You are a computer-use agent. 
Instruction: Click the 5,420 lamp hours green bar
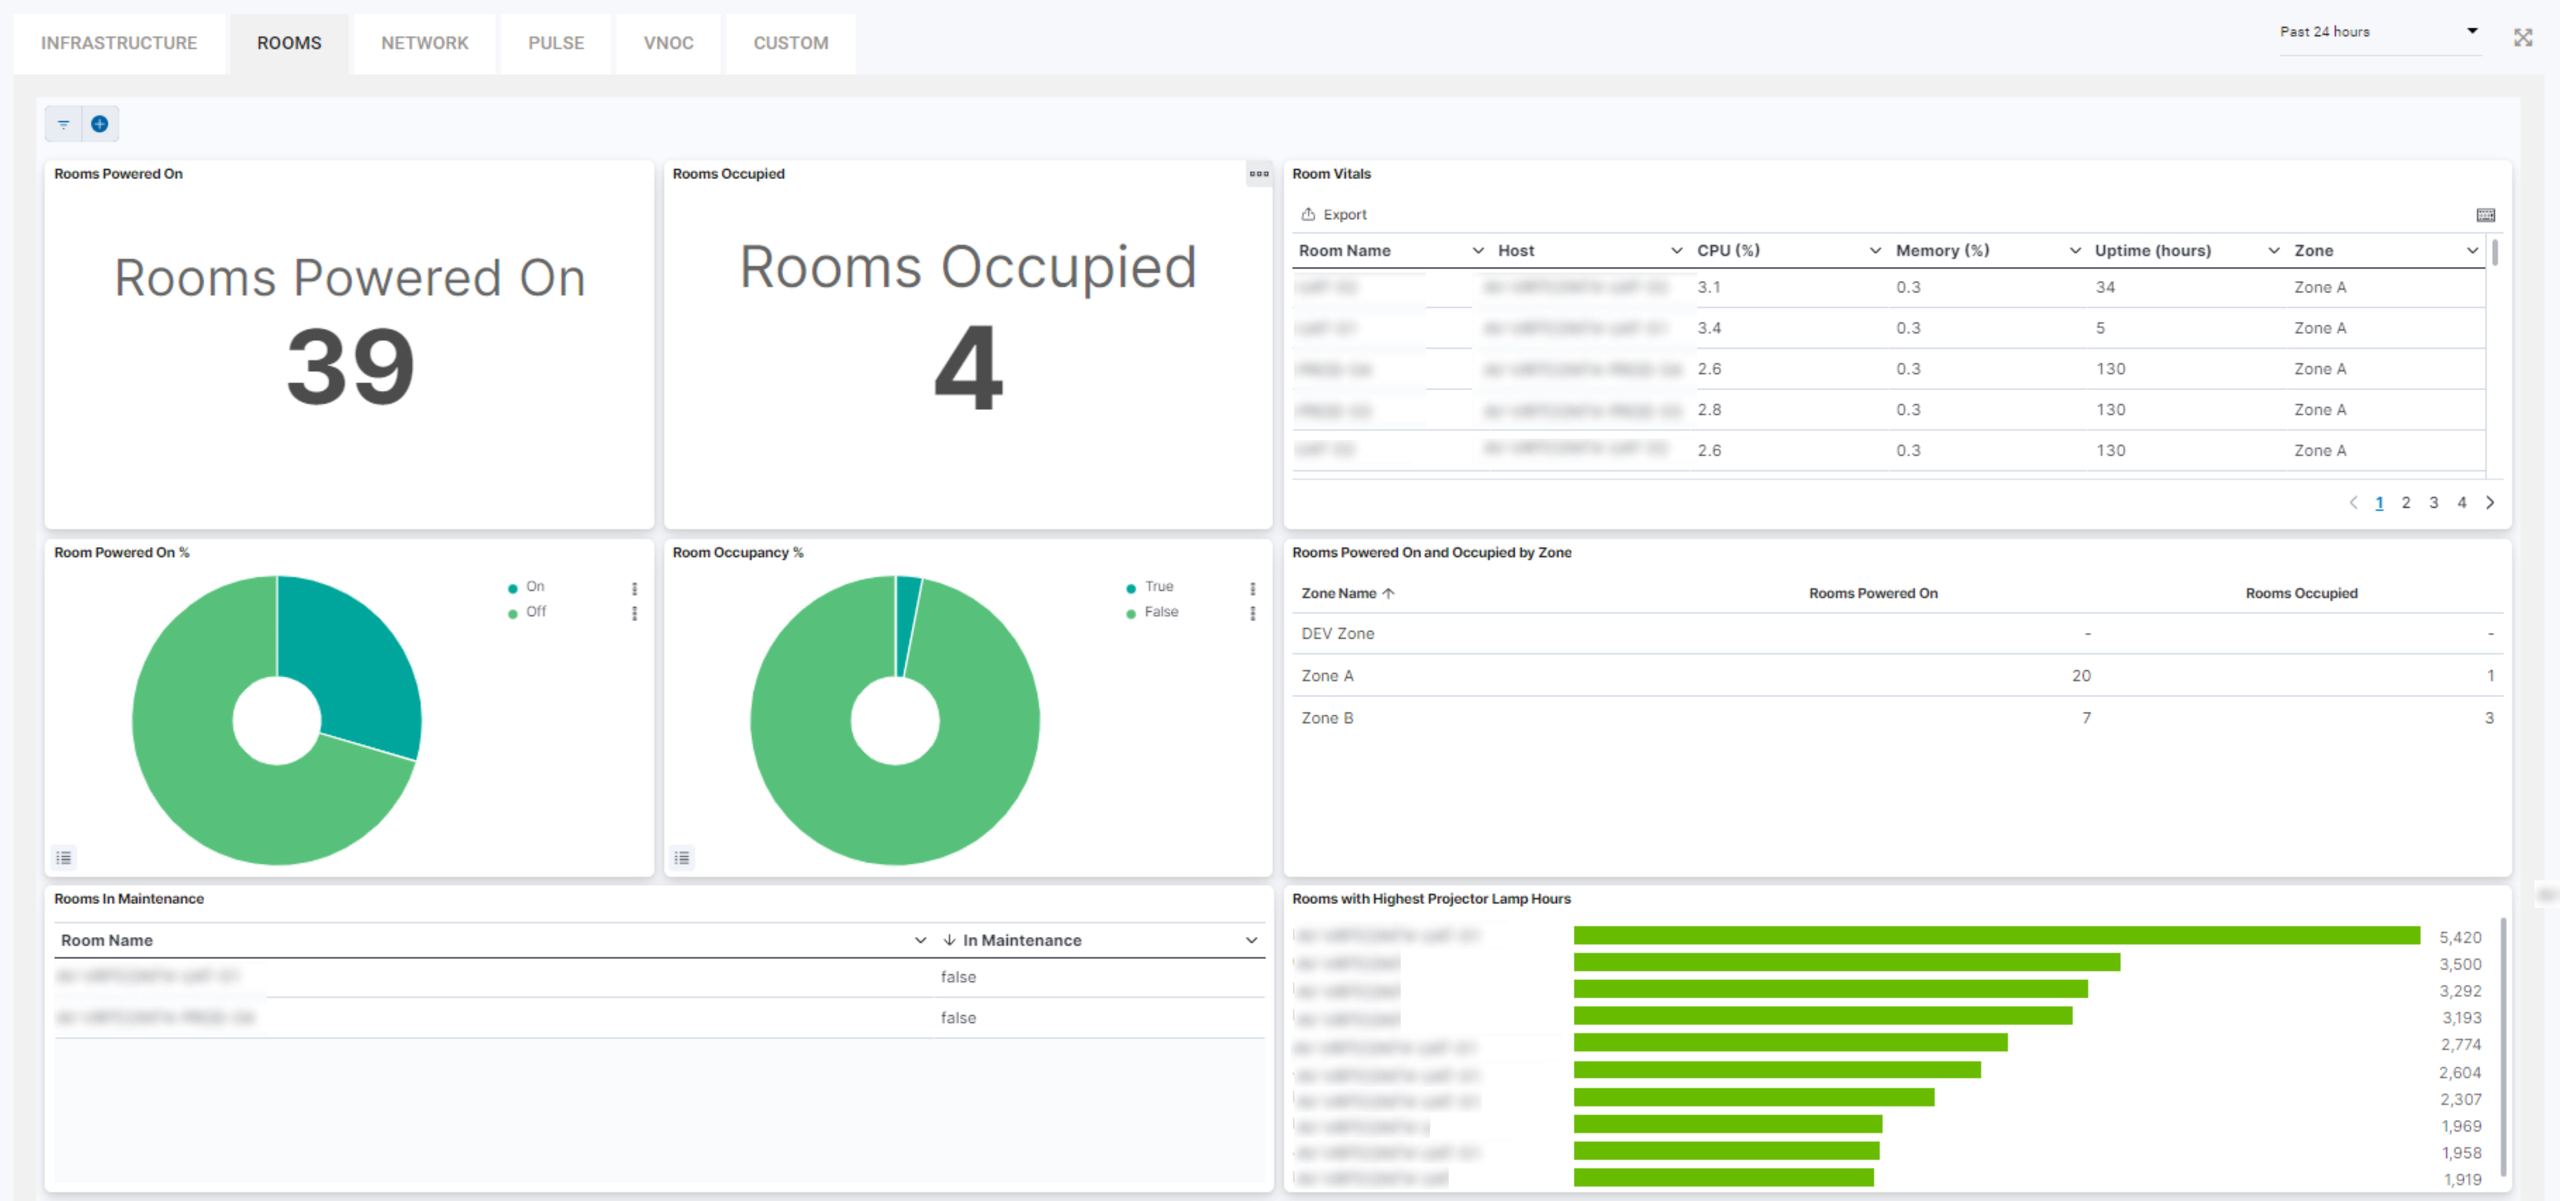click(1996, 935)
